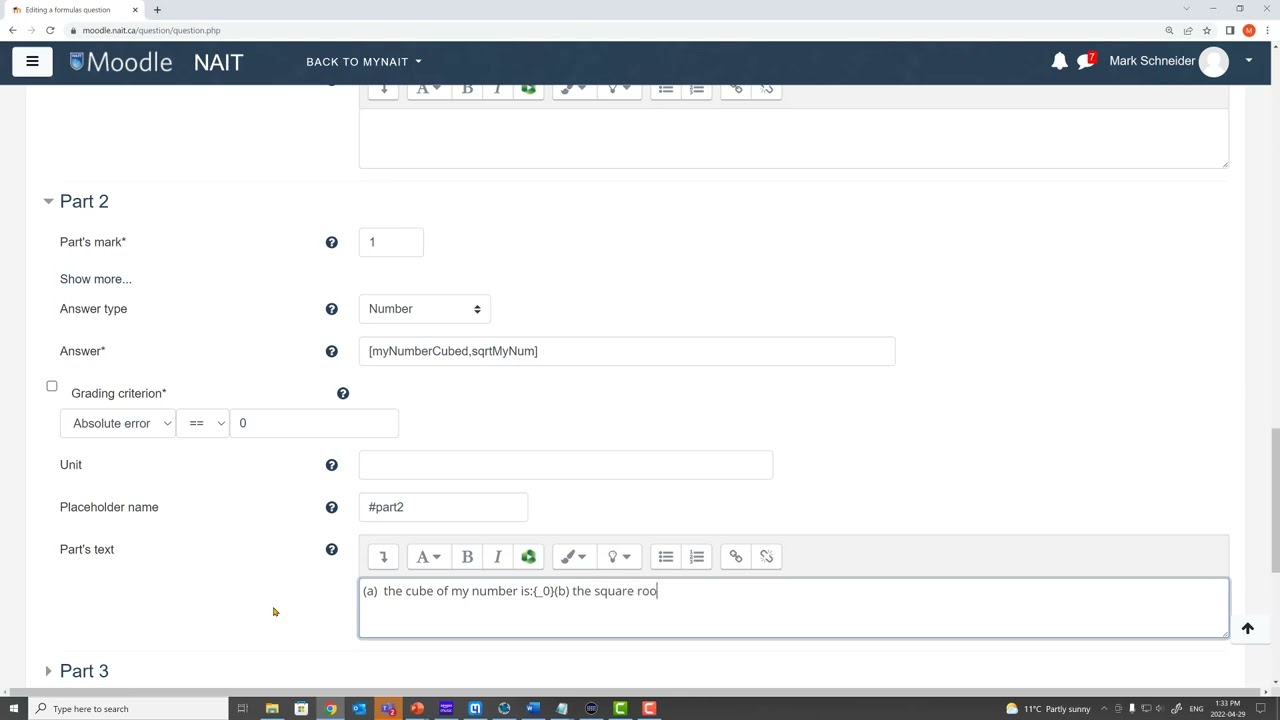Open the hamburger side menu
Screen dimensions: 1280x720
pyautogui.click(x=32, y=61)
